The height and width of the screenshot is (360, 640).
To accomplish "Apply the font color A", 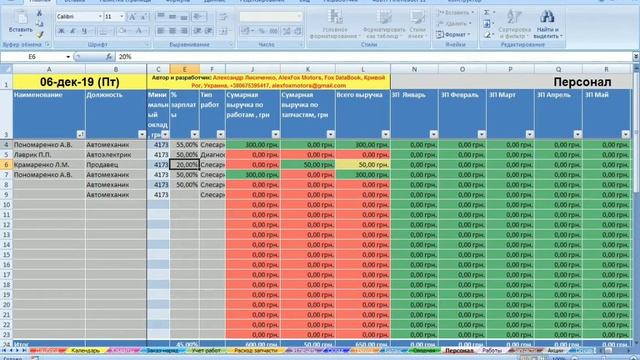I will [139, 31].
